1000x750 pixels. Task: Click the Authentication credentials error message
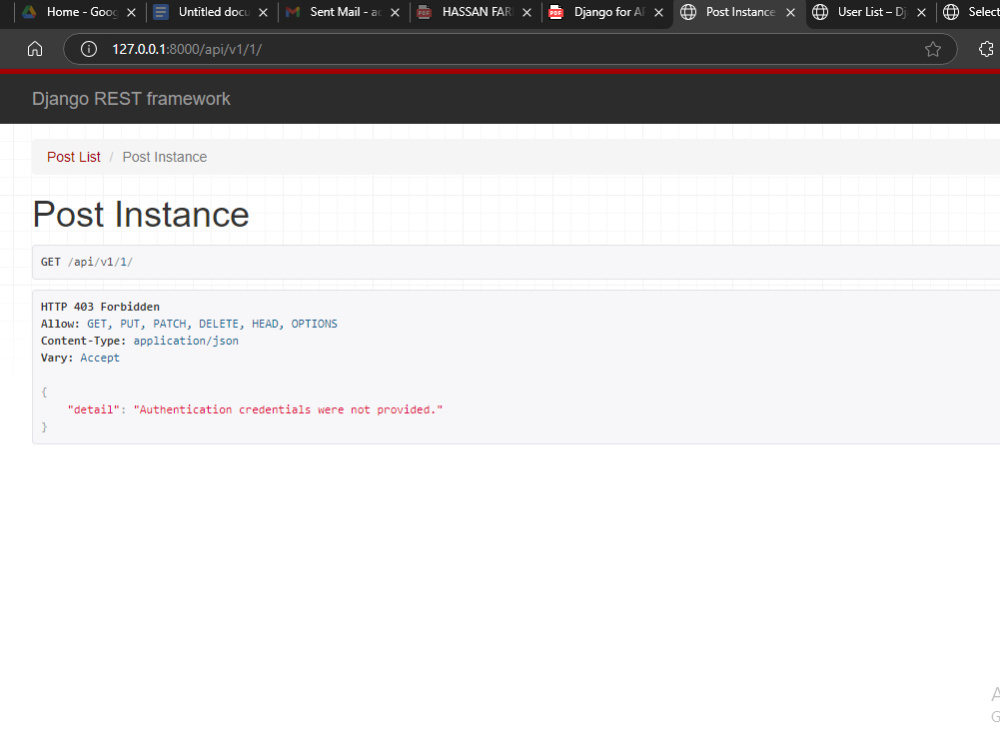(x=288, y=409)
